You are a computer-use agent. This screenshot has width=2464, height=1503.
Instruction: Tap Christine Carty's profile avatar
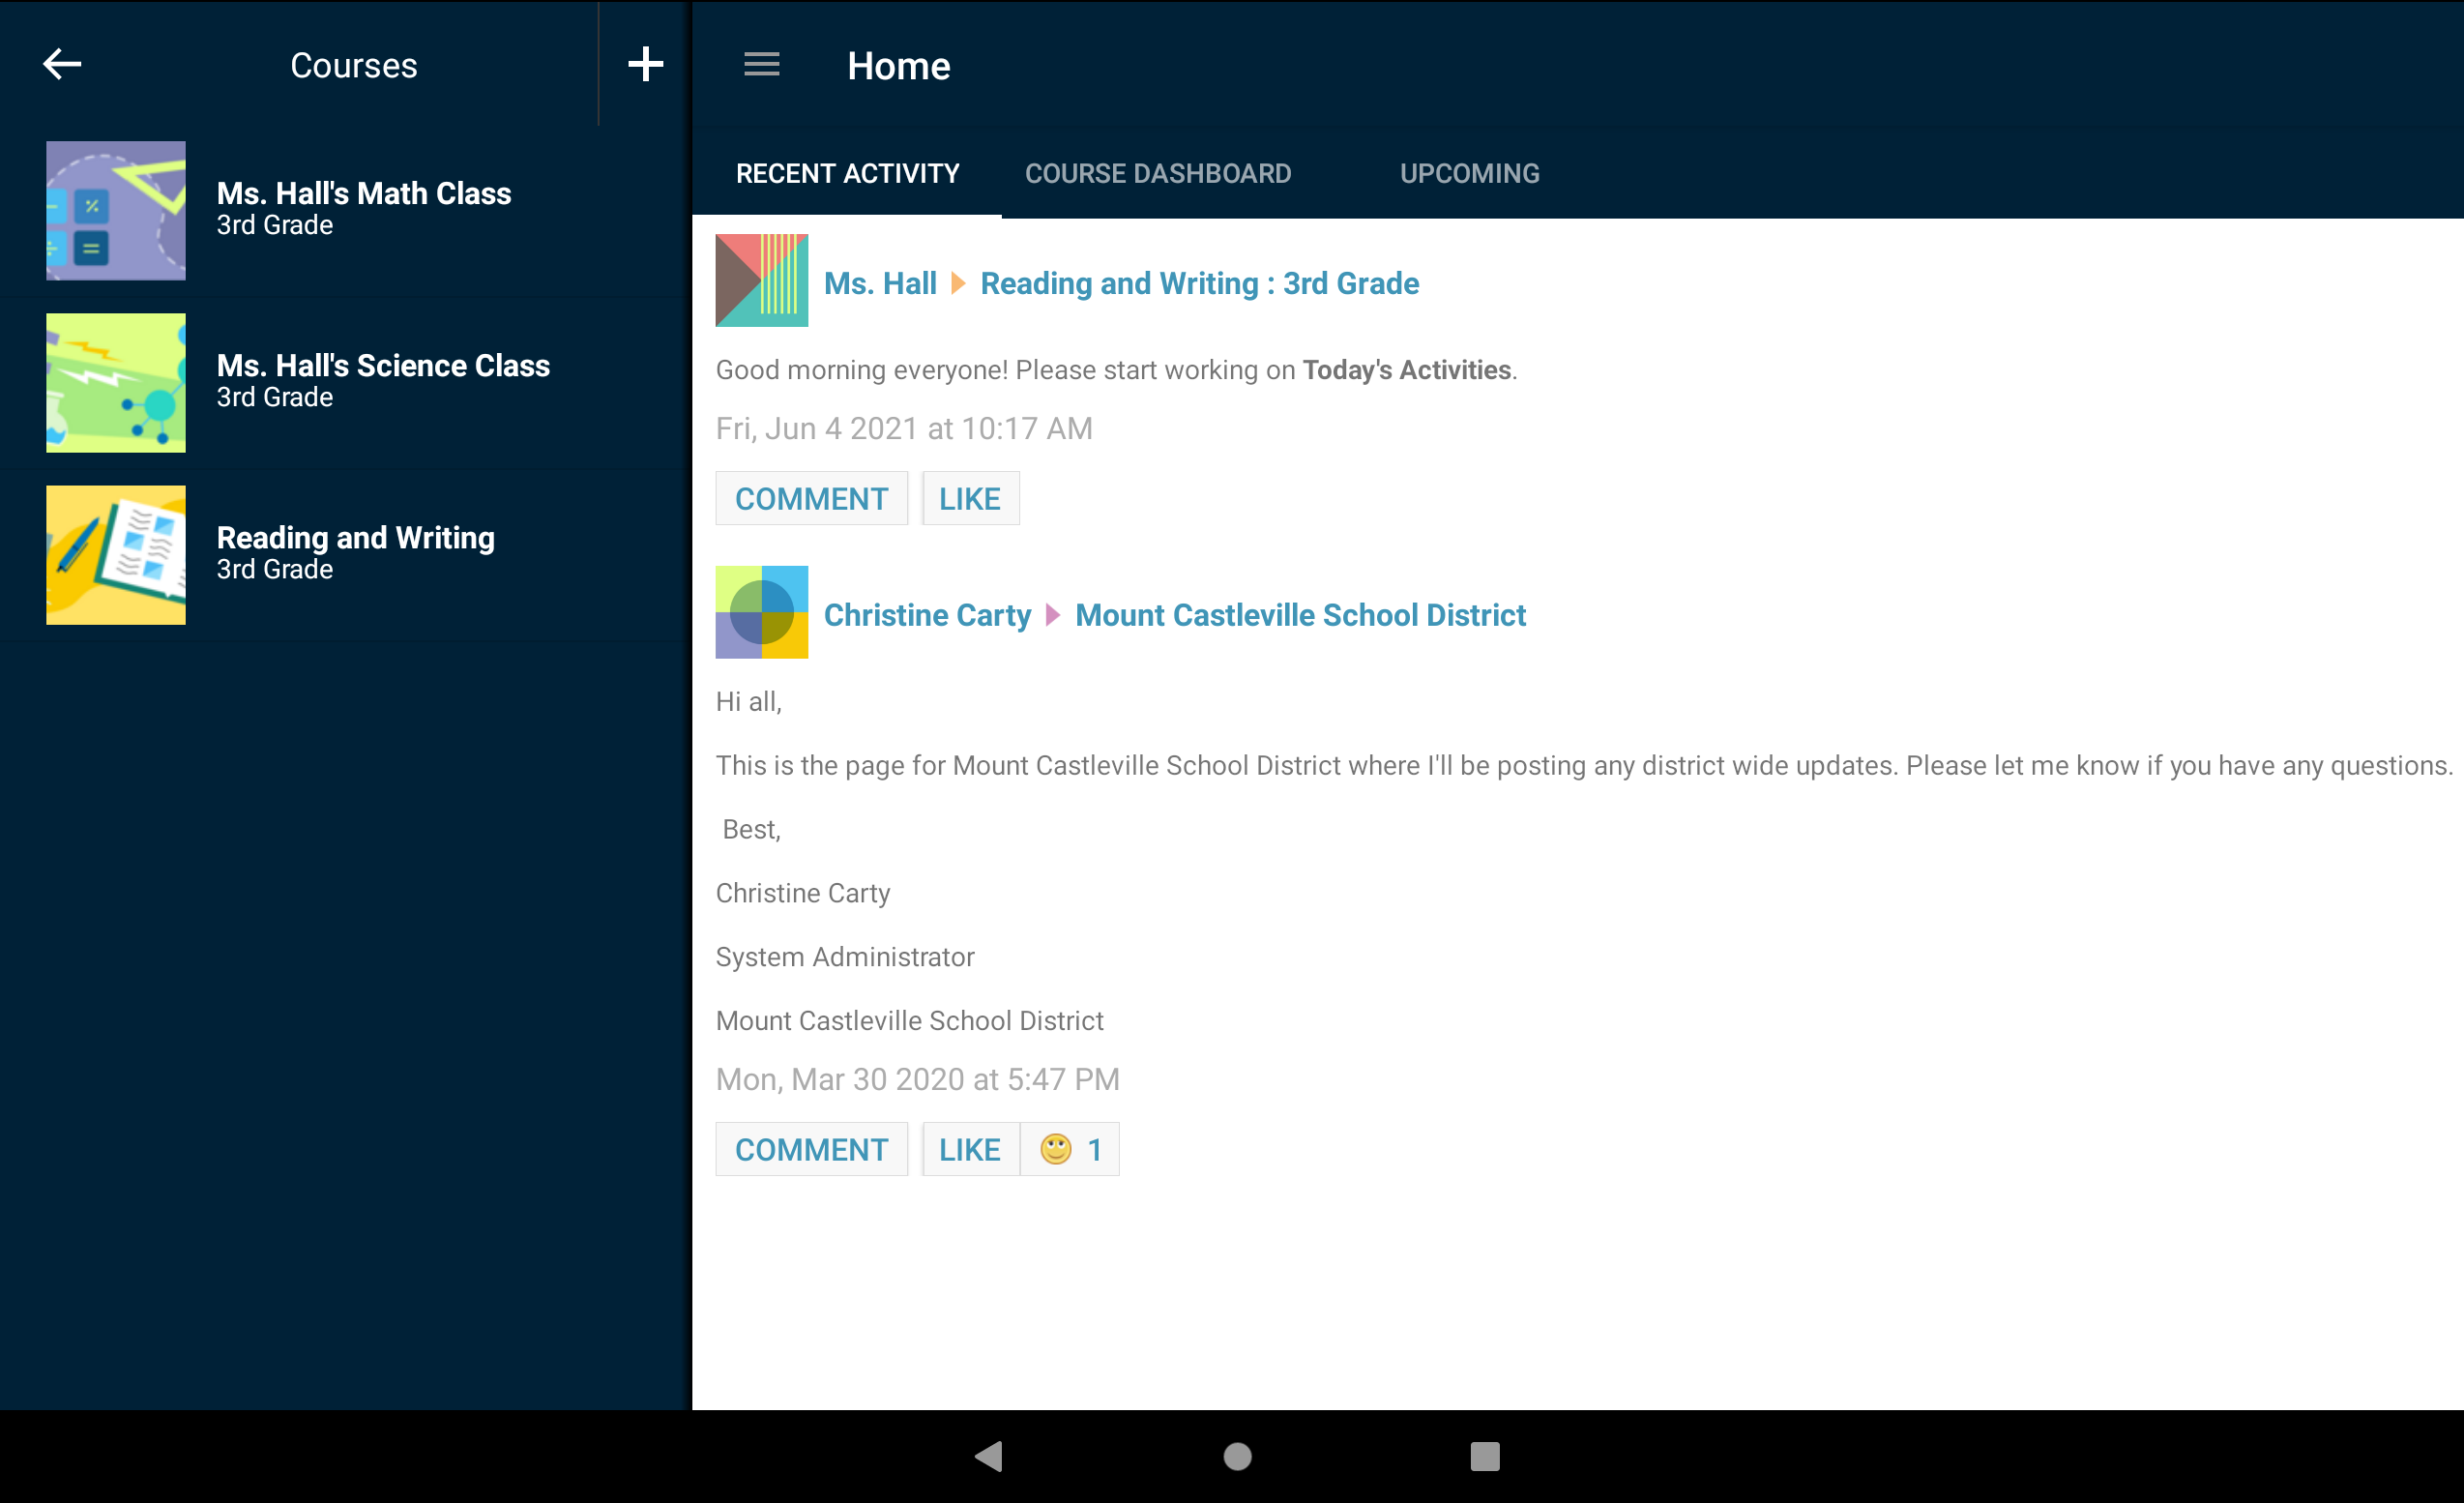[761, 612]
